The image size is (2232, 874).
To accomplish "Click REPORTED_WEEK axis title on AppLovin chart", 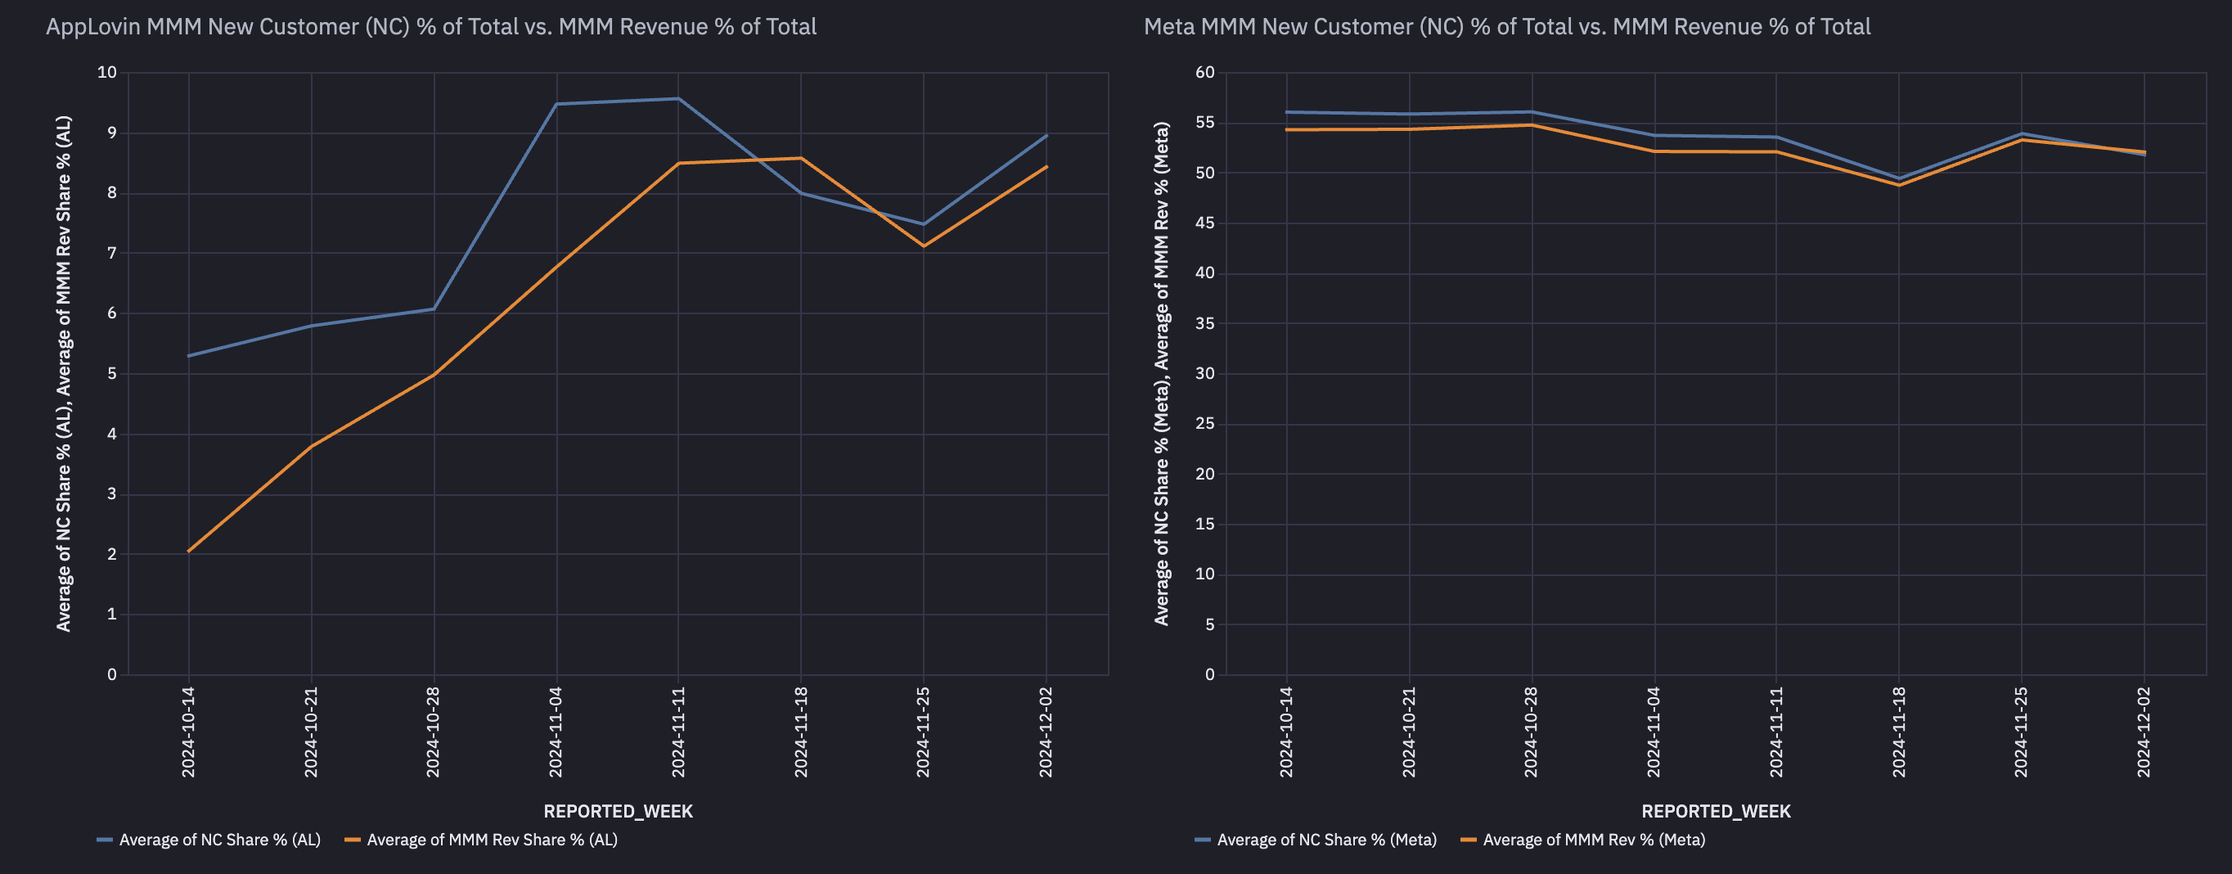I will click(618, 811).
